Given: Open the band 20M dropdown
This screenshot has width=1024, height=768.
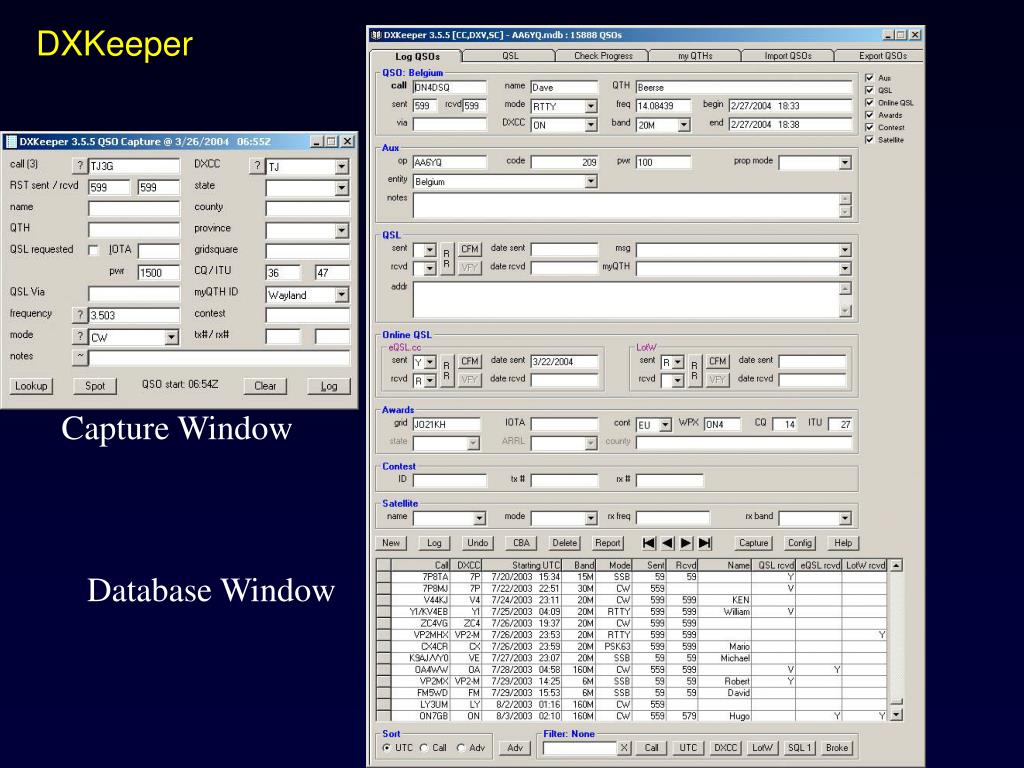Looking at the screenshot, I should click(684, 125).
